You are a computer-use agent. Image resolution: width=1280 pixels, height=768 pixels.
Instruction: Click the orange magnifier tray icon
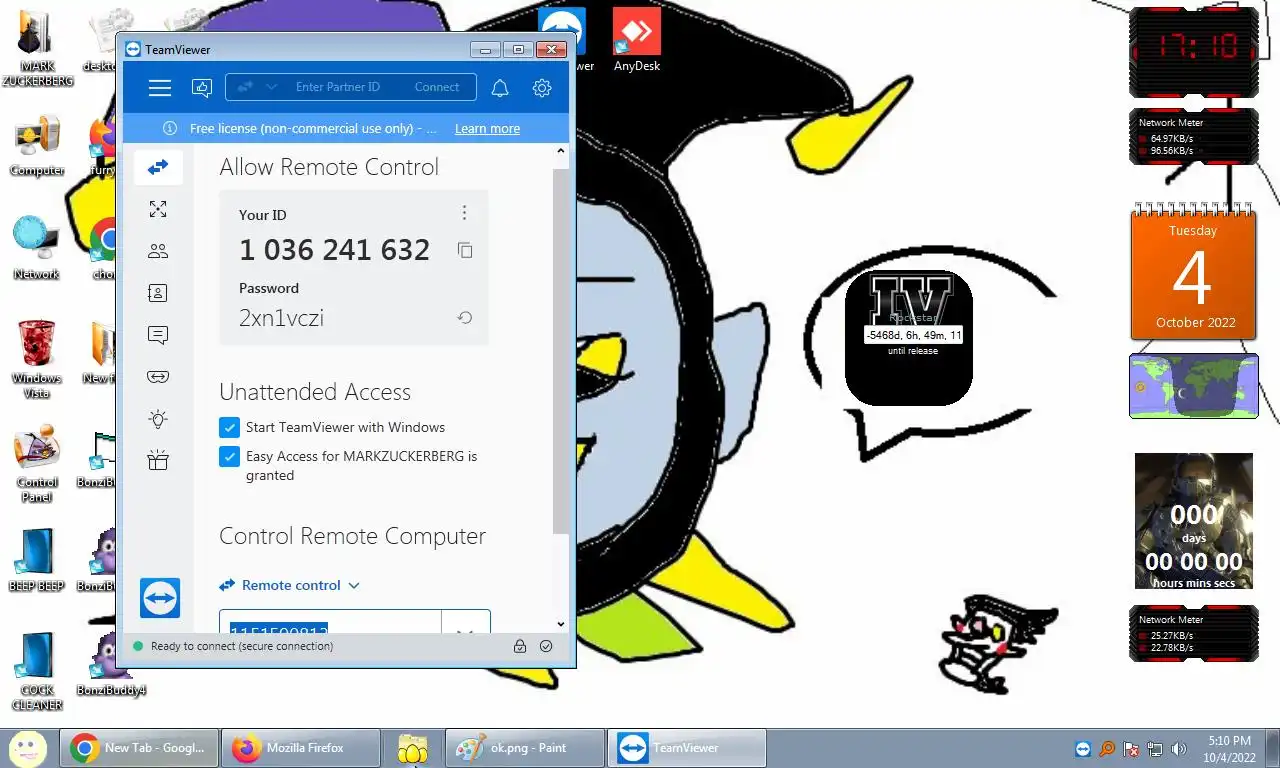[1107, 749]
